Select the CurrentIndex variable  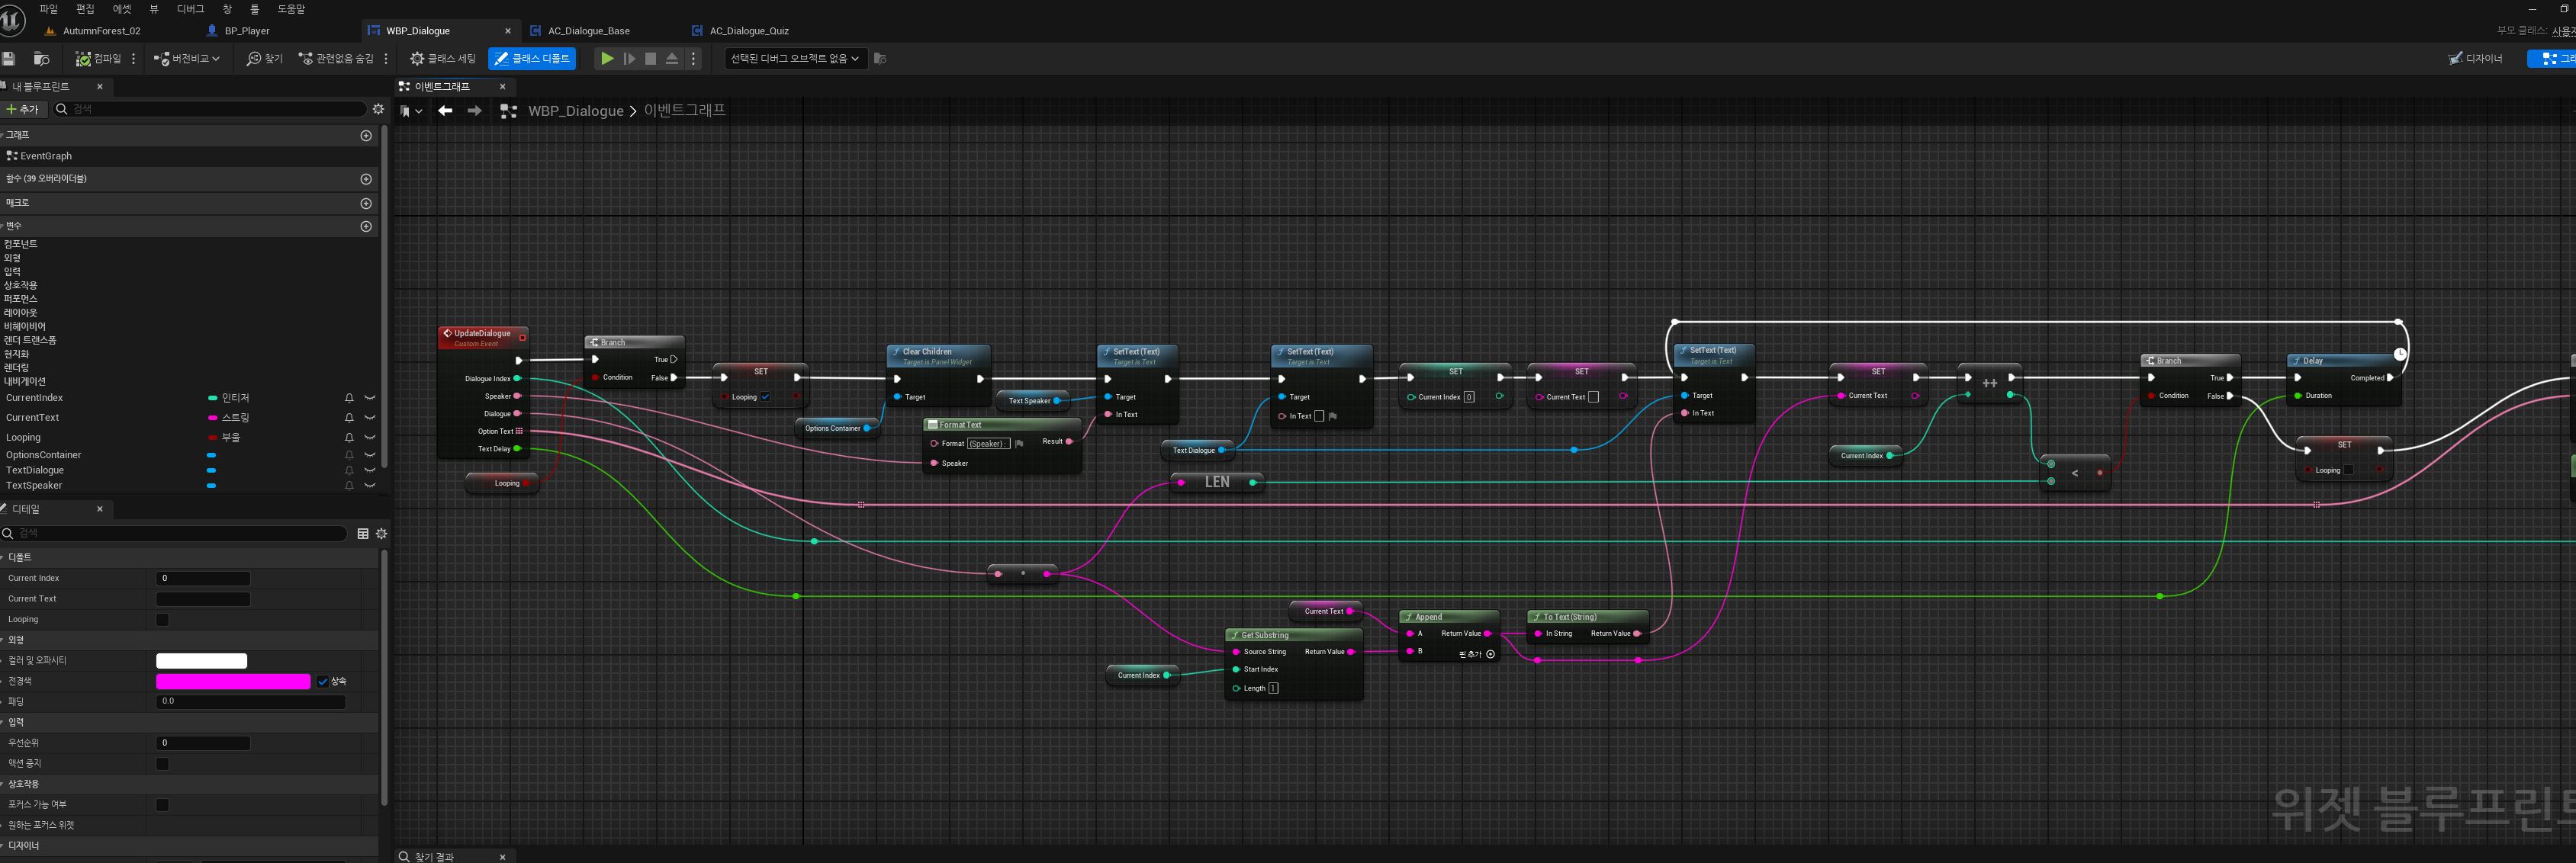pos(34,398)
